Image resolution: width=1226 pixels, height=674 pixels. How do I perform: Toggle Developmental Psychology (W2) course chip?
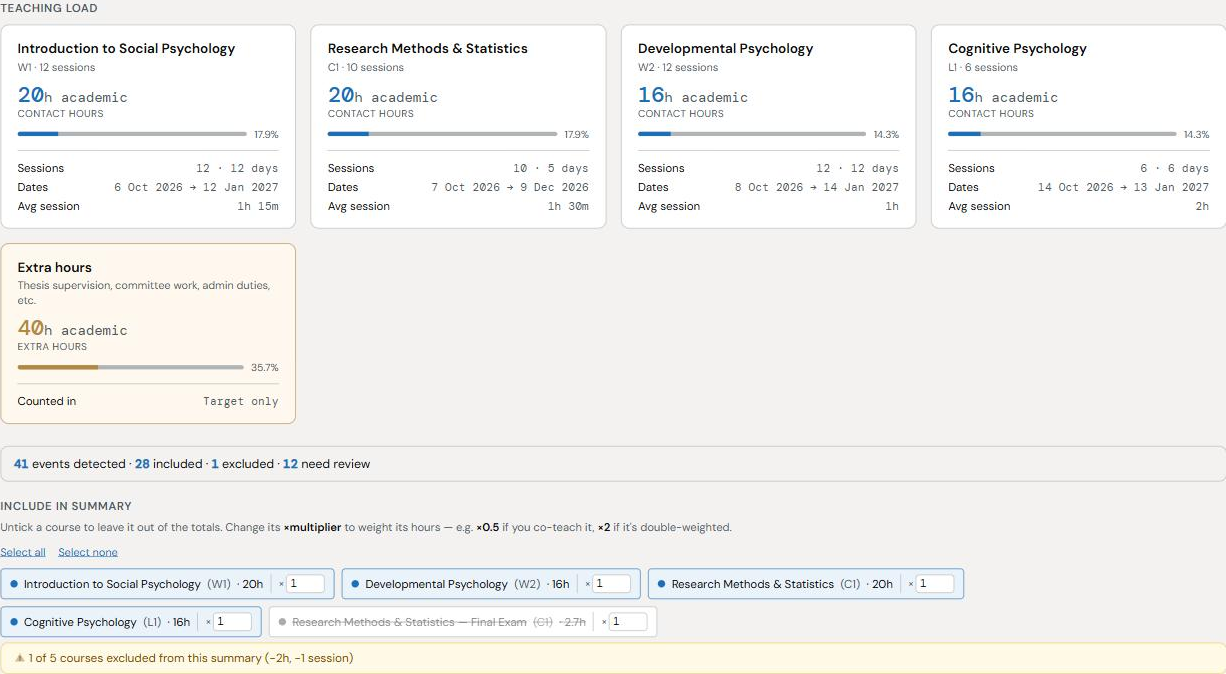pos(491,584)
